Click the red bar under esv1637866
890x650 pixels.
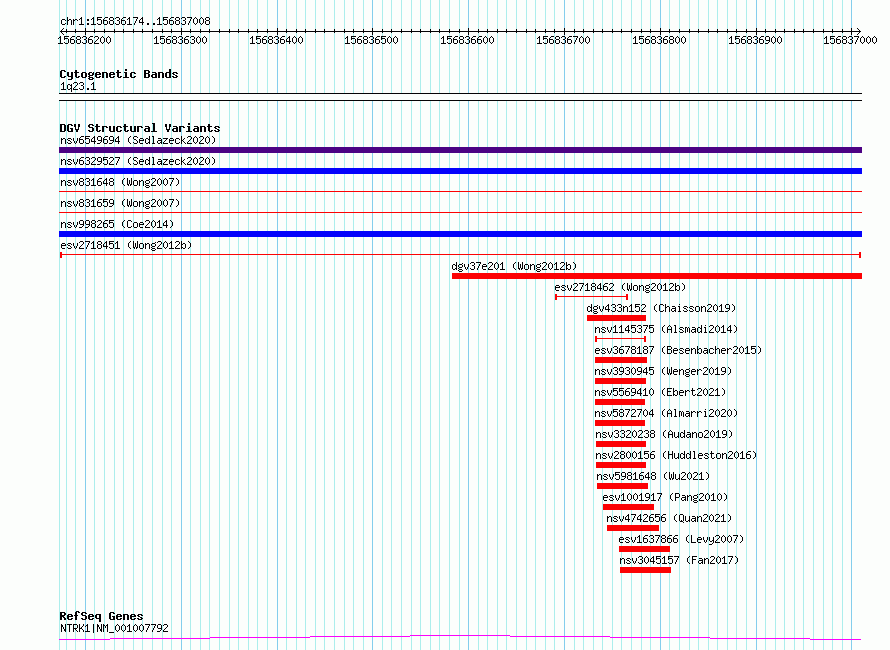pyautogui.click(x=644, y=549)
